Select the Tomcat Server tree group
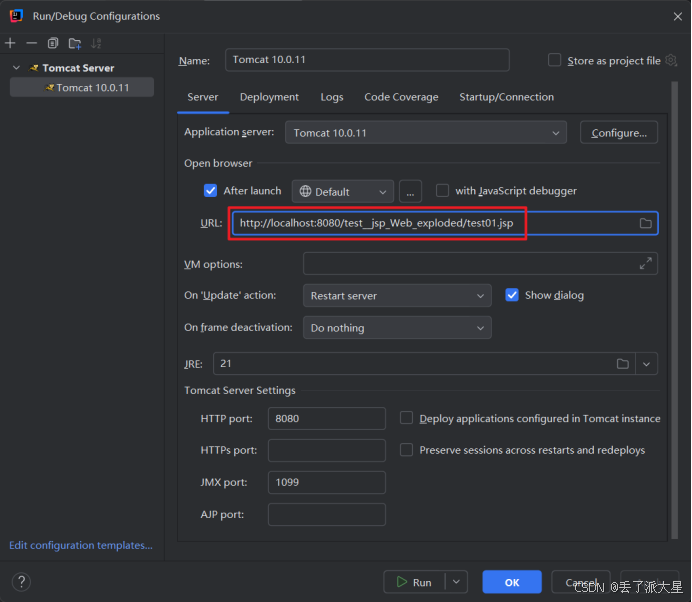Screen dimensions: 692x602 (78, 68)
